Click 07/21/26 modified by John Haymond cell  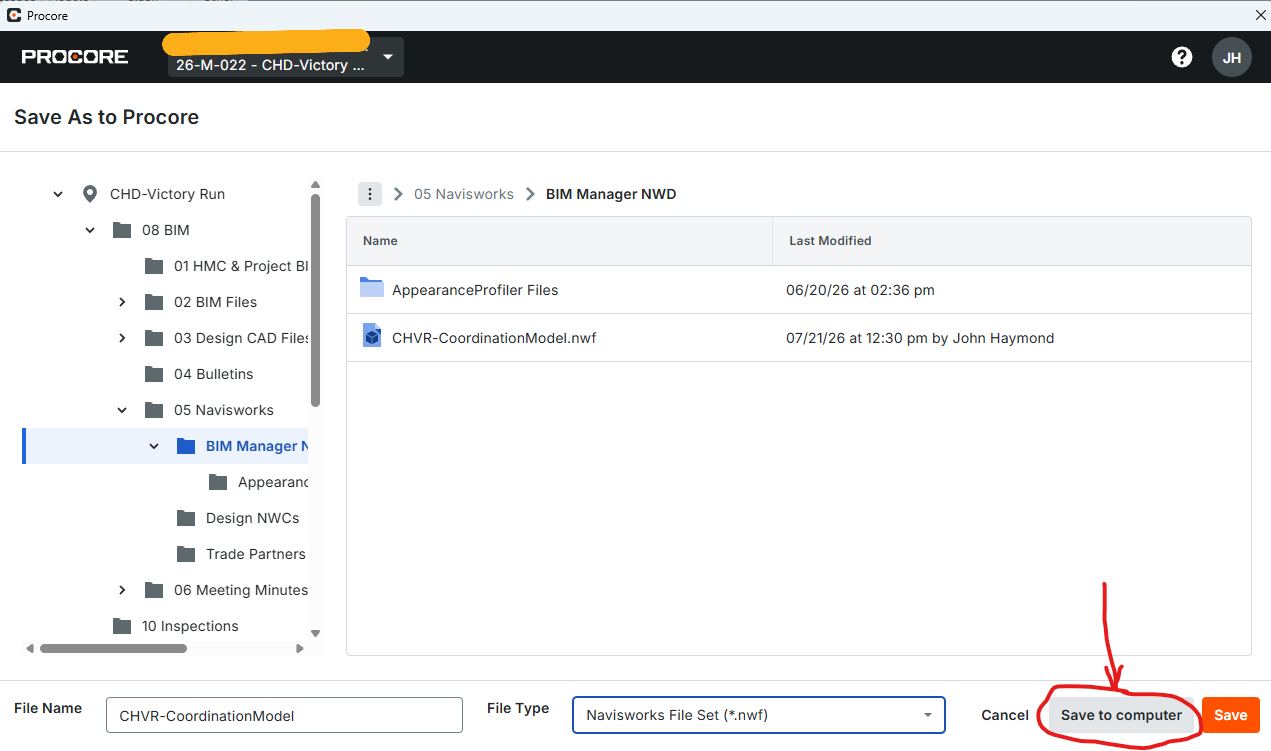click(920, 338)
